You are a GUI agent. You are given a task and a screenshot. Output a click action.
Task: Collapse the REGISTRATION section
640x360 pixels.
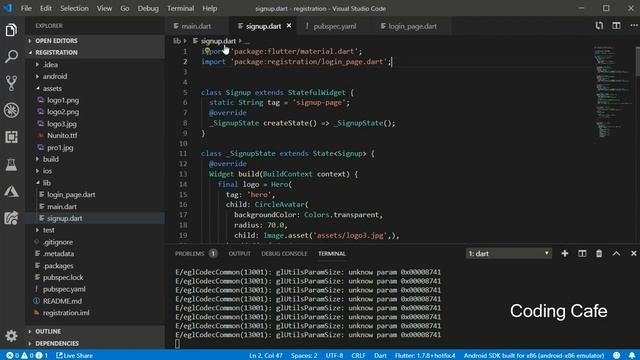click(x=95, y=52)
